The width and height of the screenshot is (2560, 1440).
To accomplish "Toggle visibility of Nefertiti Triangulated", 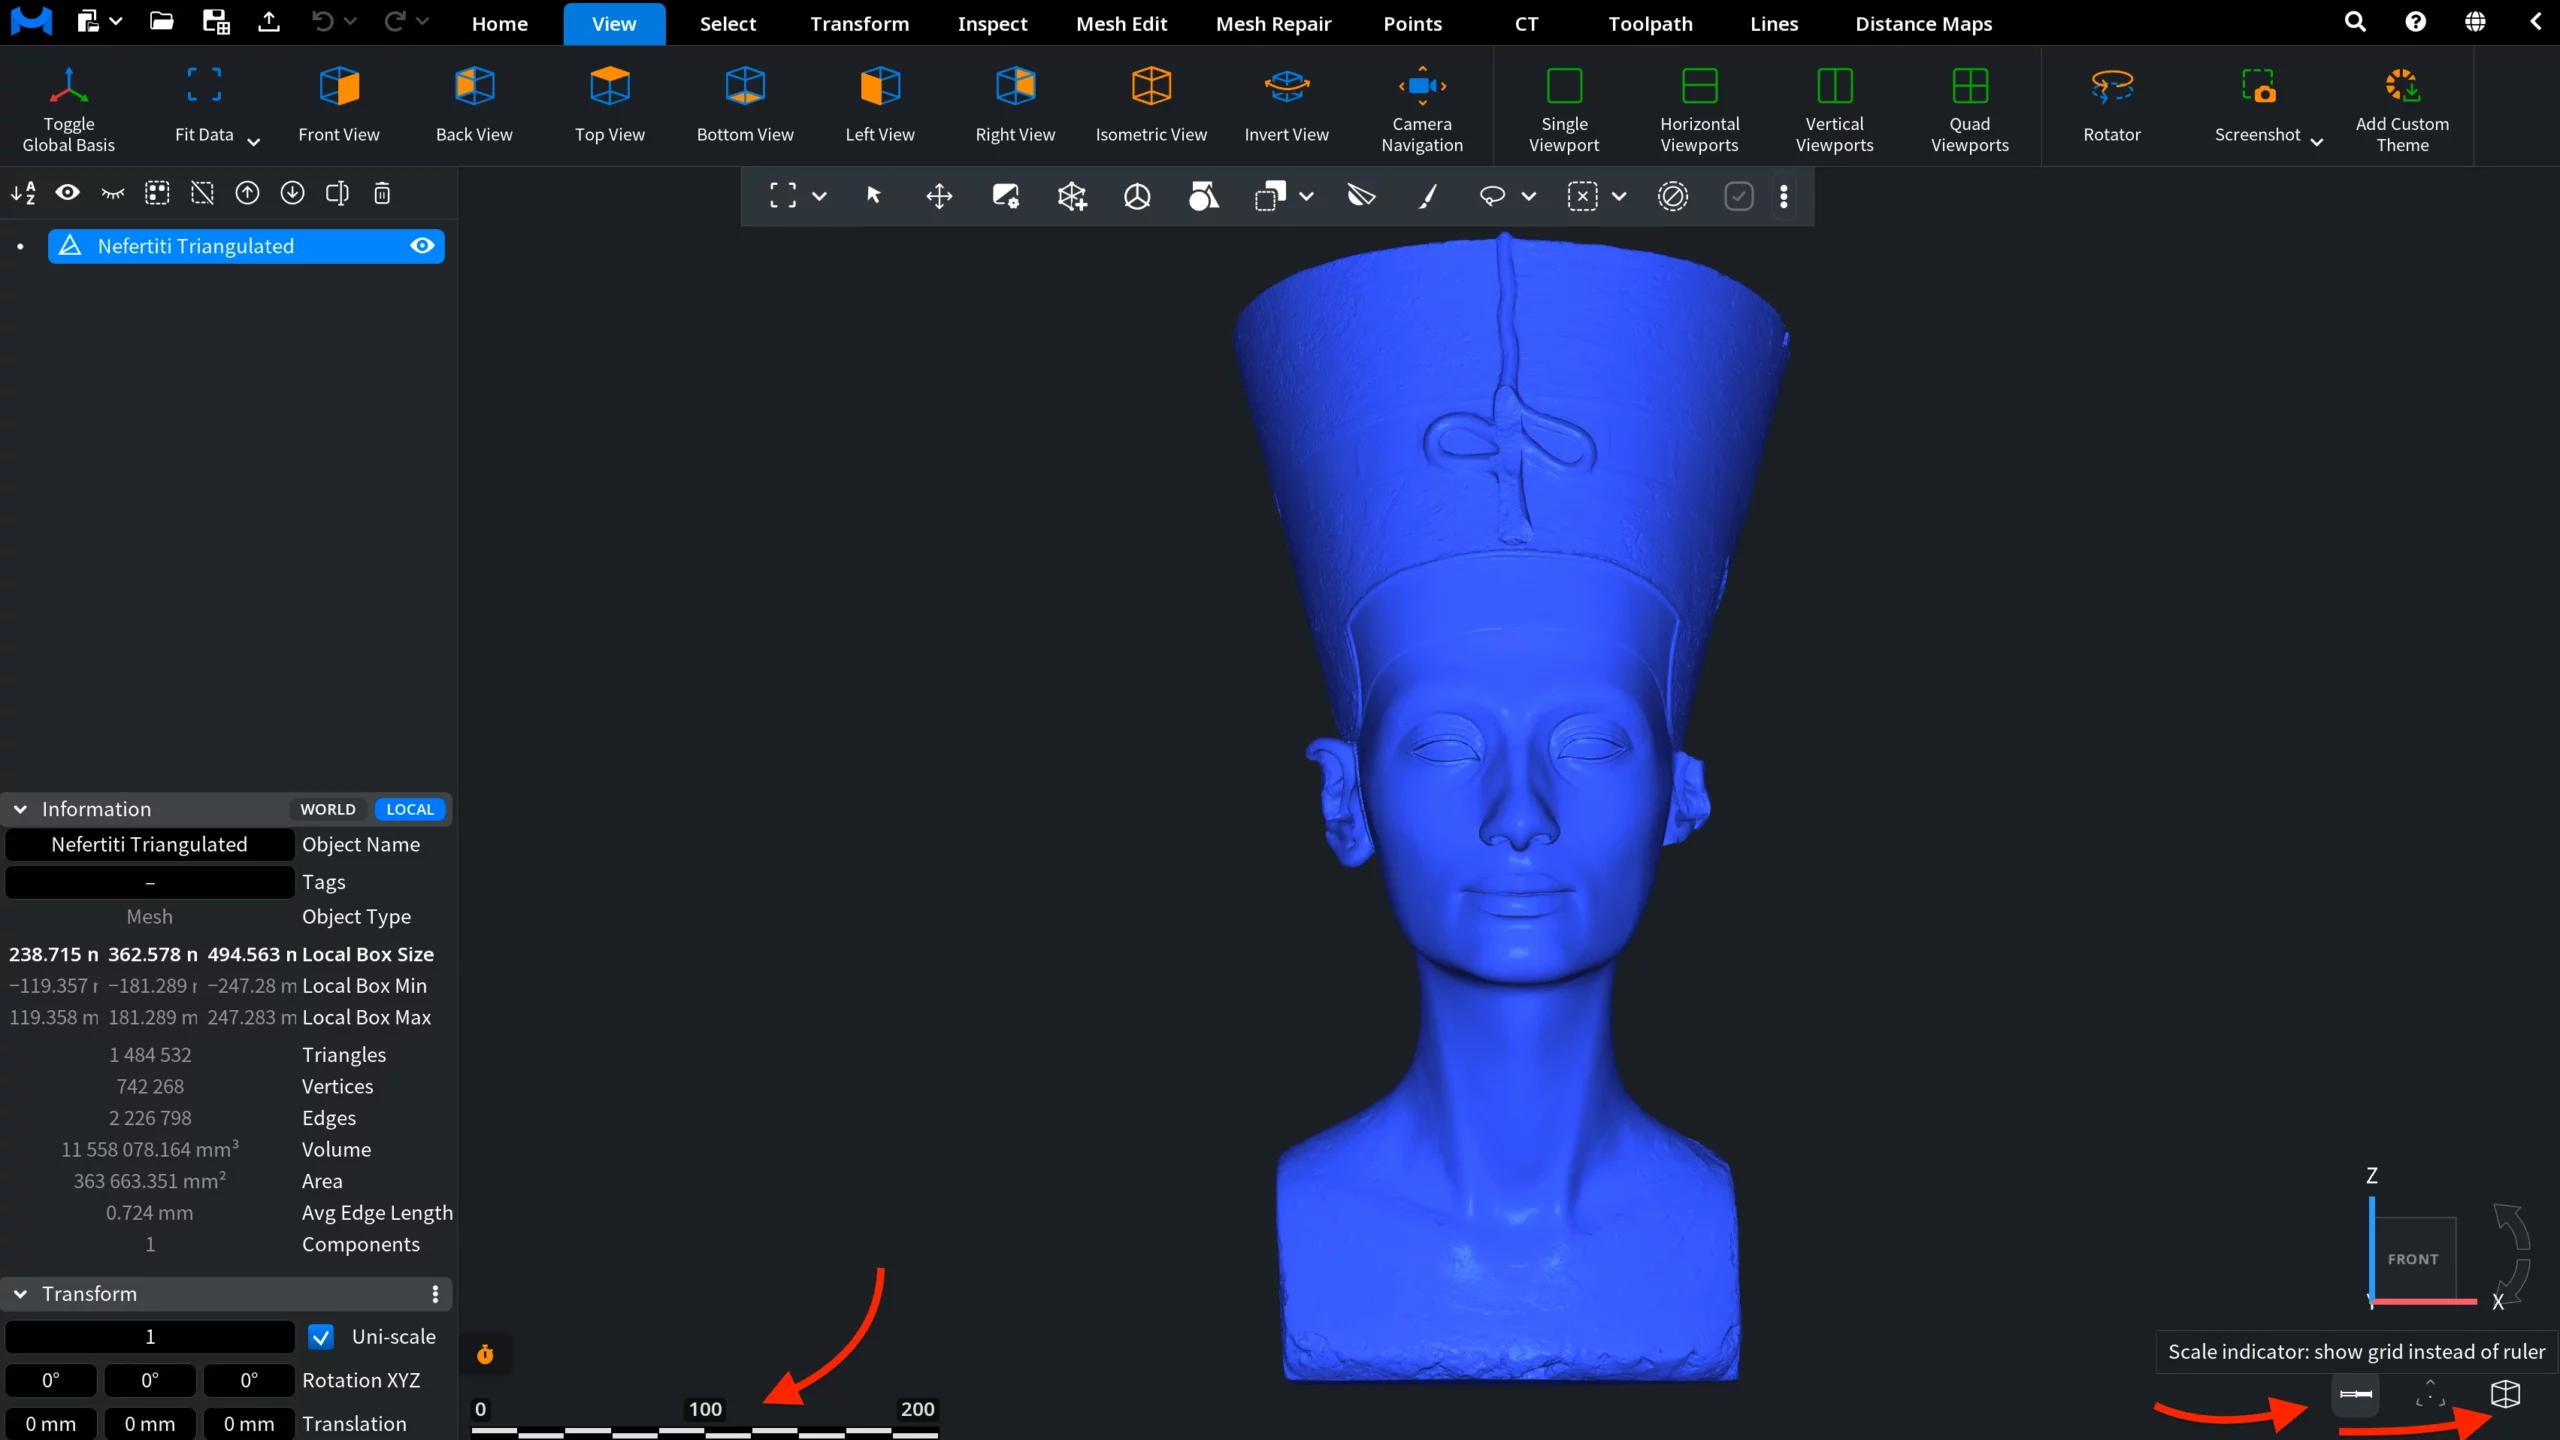I will coord(422,246).
